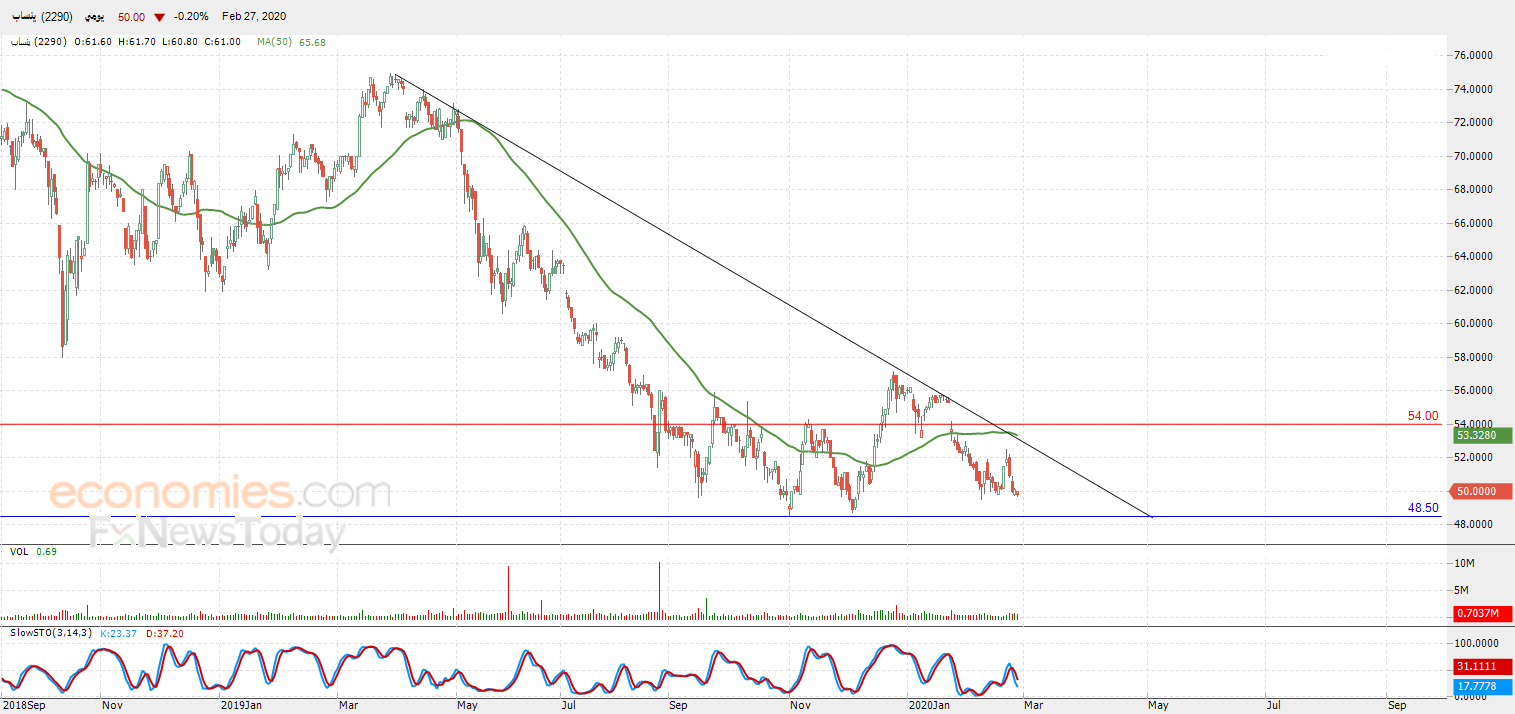Click the red down-triangle change indicator
Image resolution: width=1515 pixels, height=714 pixels.
(159, 17)
